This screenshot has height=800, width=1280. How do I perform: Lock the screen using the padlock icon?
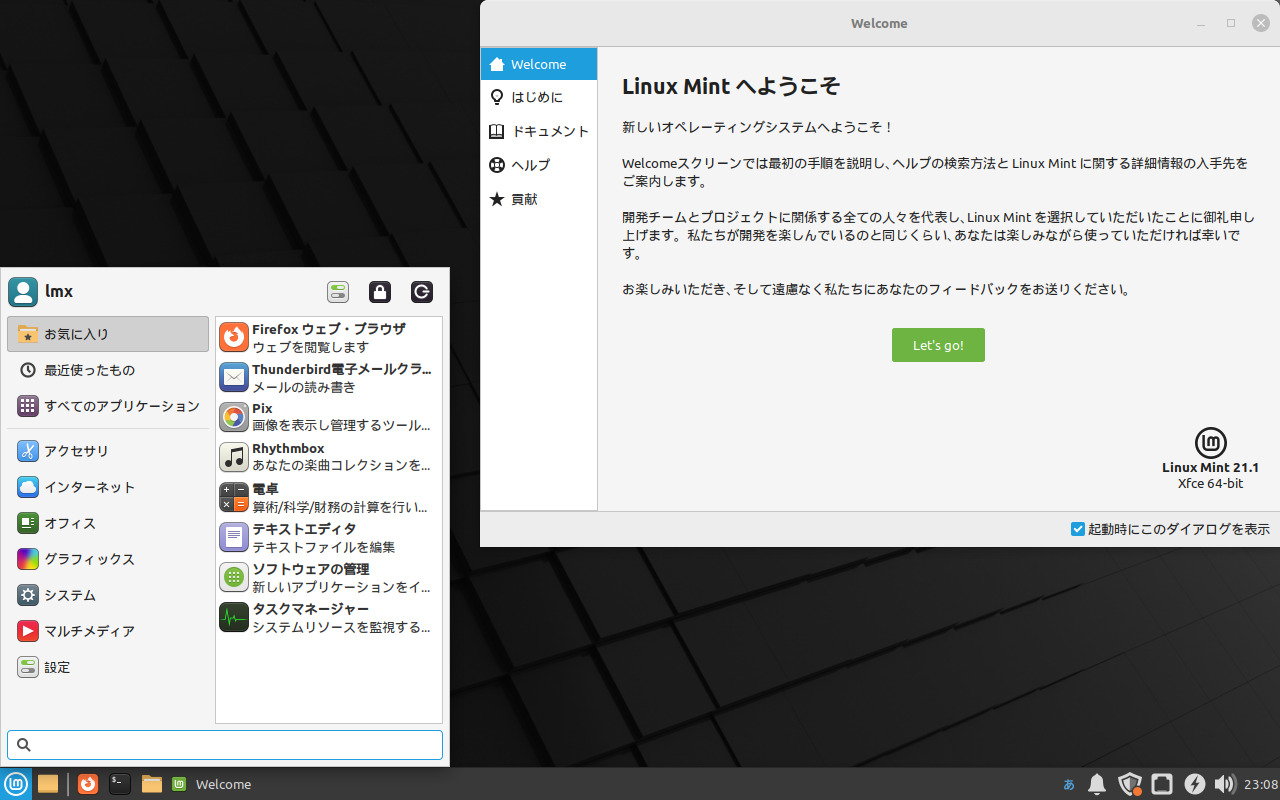[x=379, y=291]
